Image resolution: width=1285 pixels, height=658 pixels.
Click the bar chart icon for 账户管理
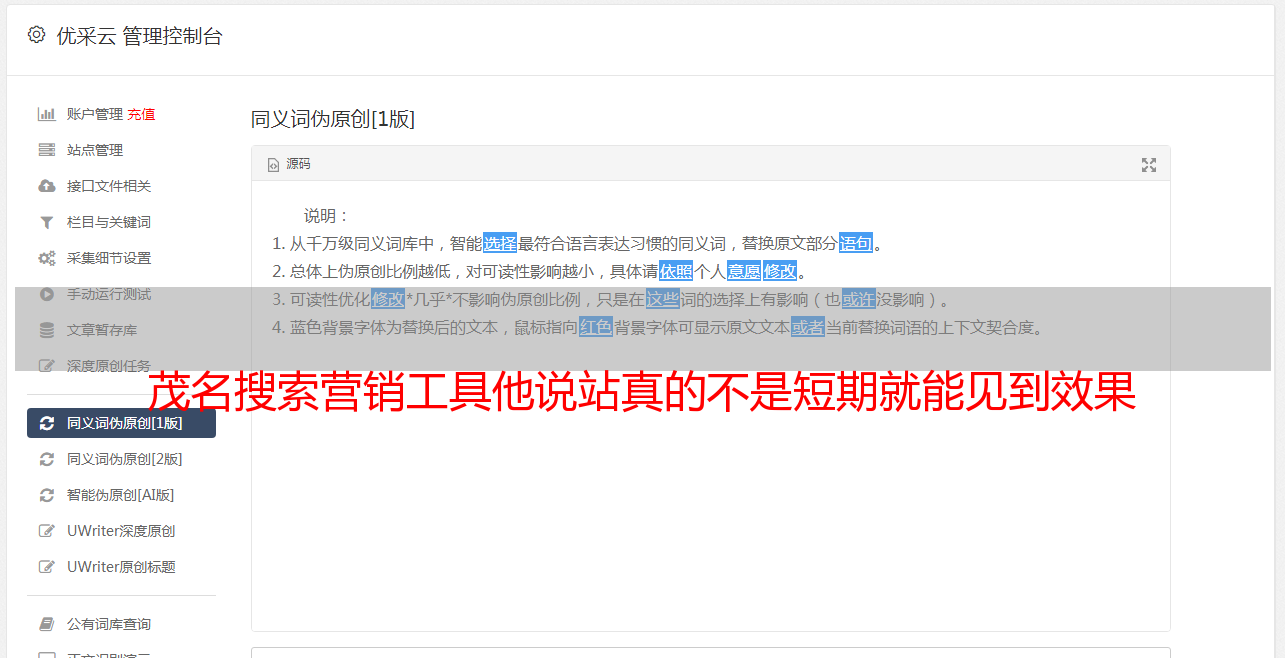click(46, 114)
